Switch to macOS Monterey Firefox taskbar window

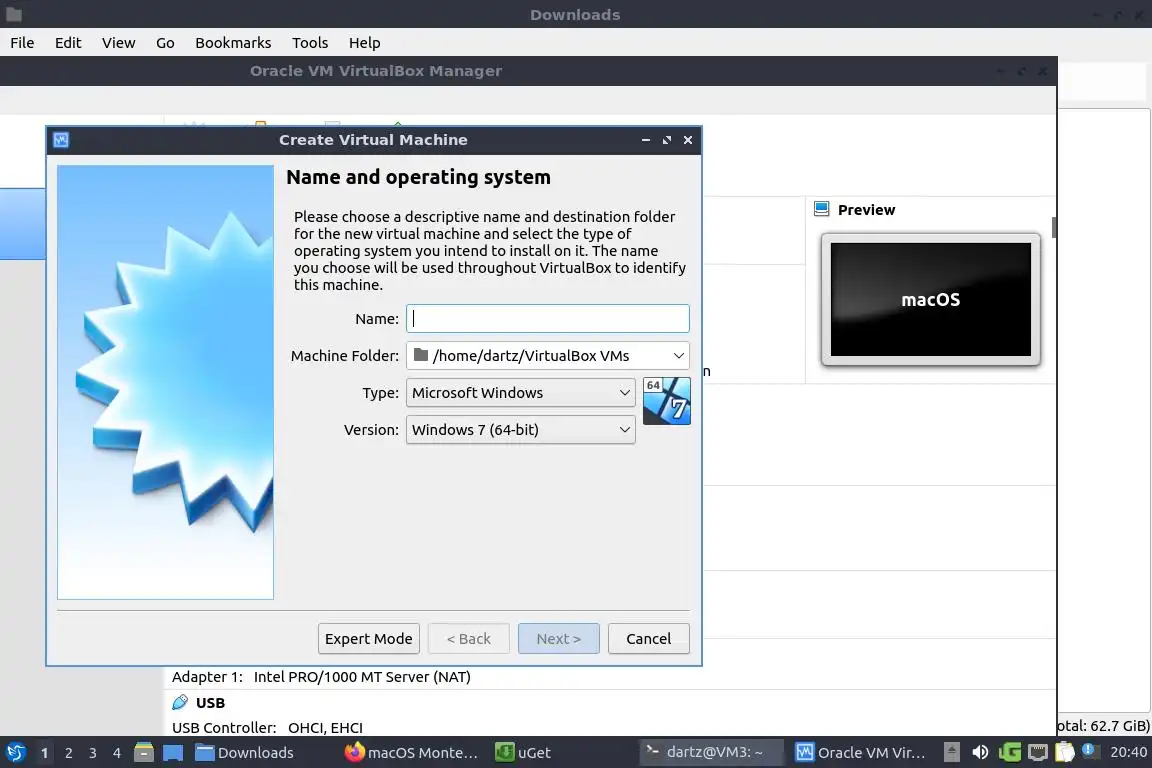click(x=412, y=752)
